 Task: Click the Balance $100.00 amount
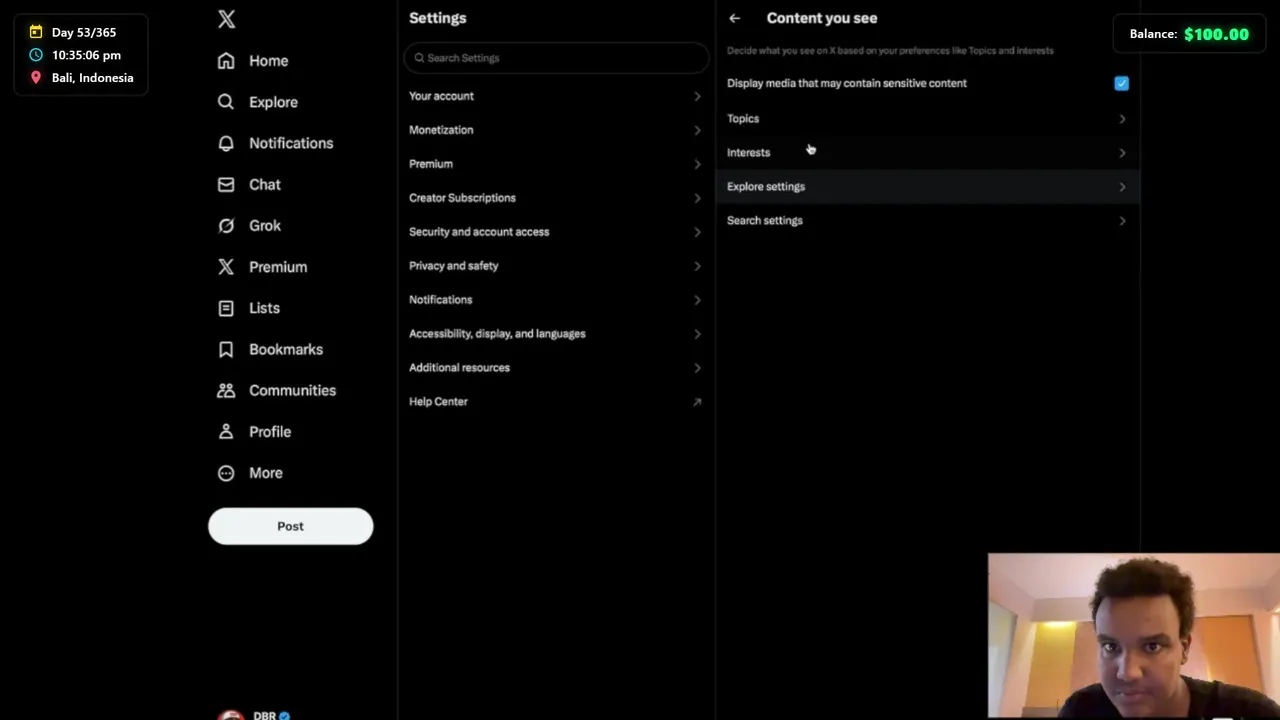pyautogui.click(x=1216, y=34)
